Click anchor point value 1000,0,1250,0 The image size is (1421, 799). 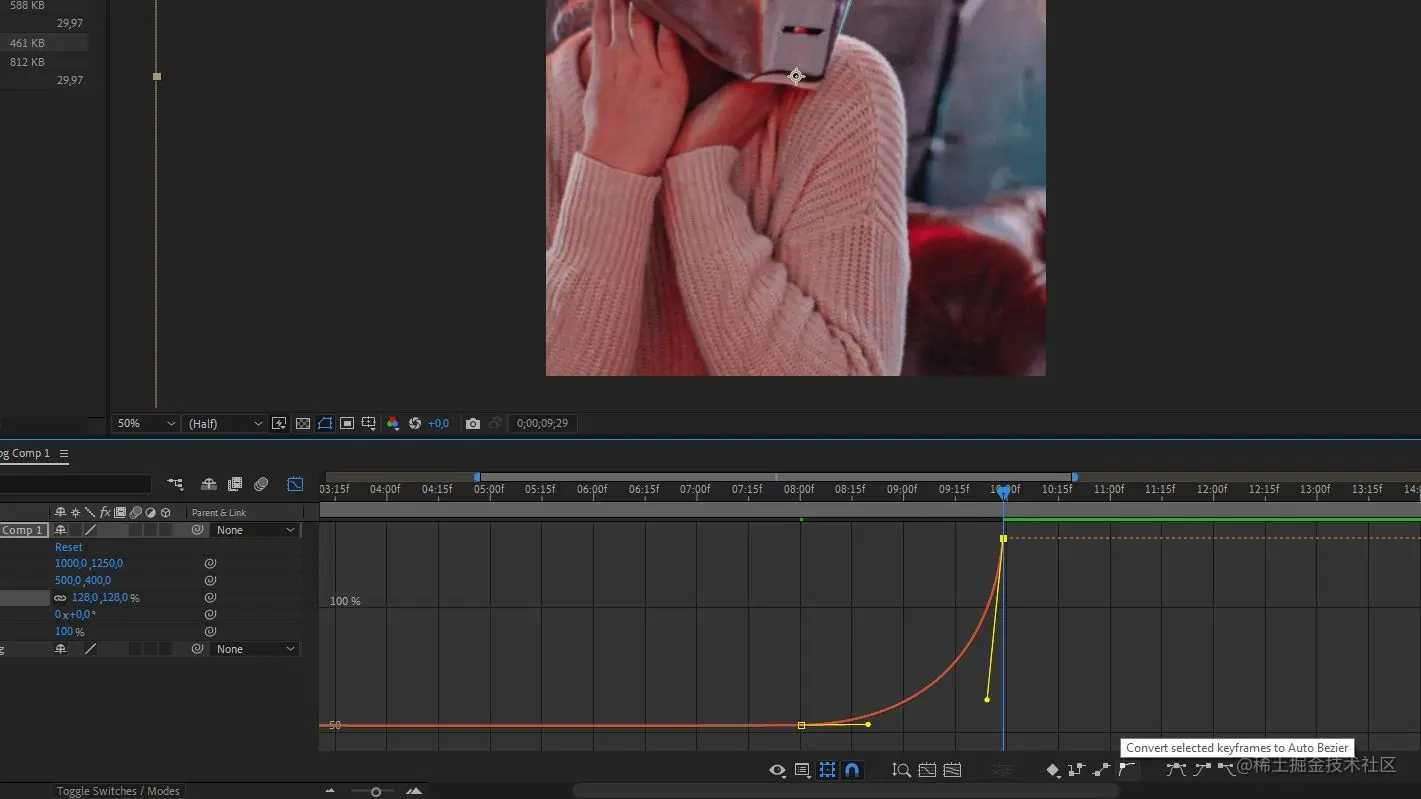click(89, 563)
